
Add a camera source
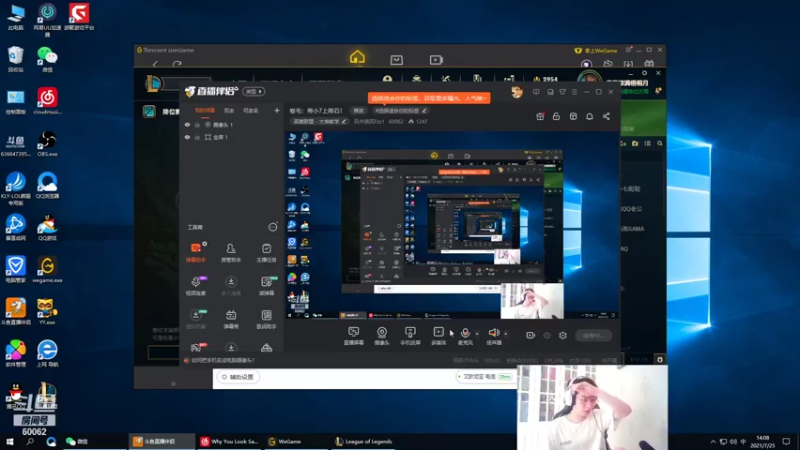382,336
